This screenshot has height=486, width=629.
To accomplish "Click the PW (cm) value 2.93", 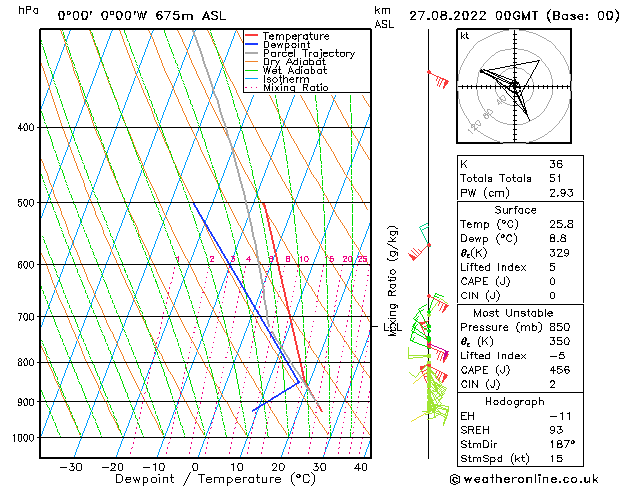I will pyautogui.click(x=561, y=193).
